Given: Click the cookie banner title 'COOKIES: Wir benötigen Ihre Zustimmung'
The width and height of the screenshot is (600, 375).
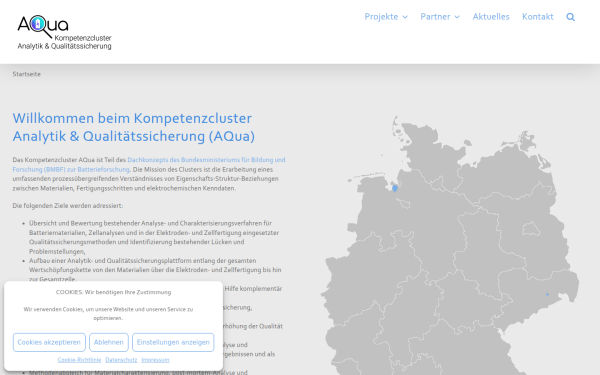Looking at the screenshot, I should [114, 292].
